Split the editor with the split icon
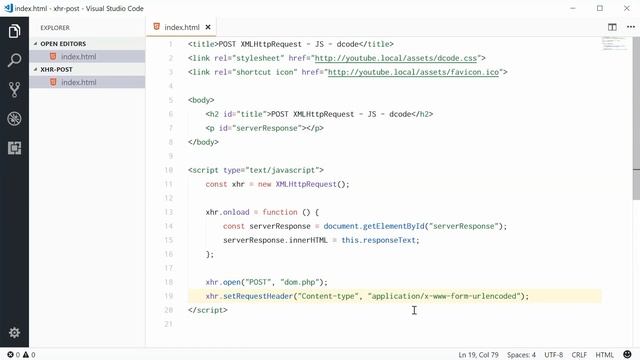Viewport: 640px width, 360px height. pos(612,27)
